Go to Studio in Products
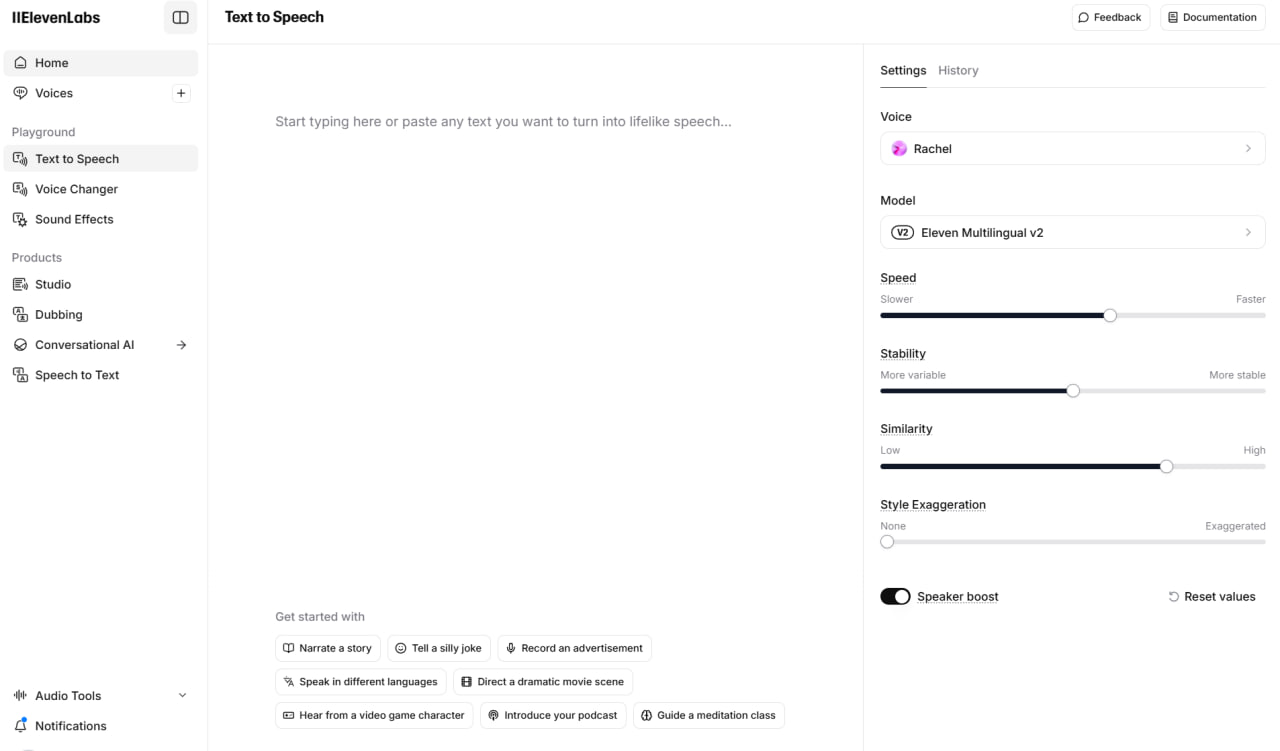1280x751 pixels. tap(53, 284)
